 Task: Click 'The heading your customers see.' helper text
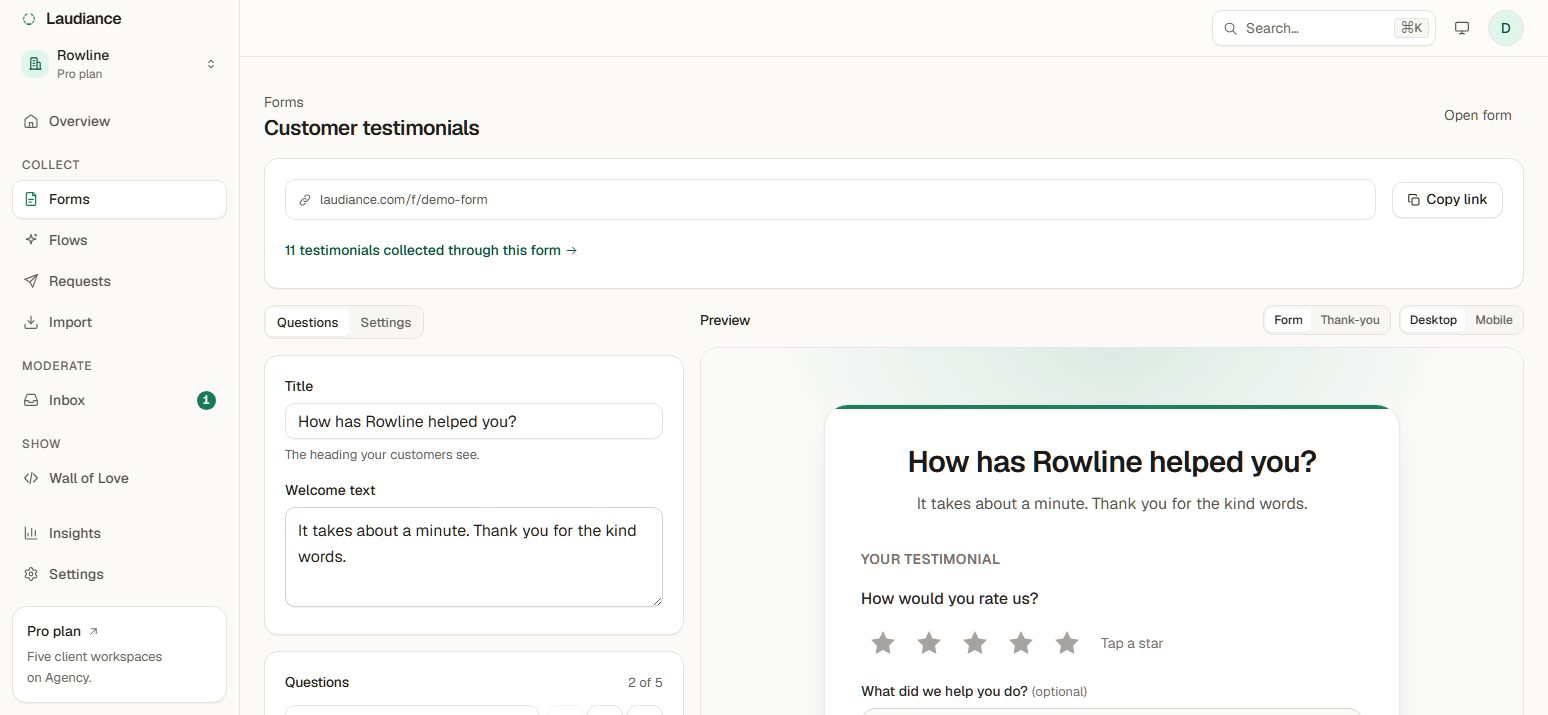tap(382, 454)
